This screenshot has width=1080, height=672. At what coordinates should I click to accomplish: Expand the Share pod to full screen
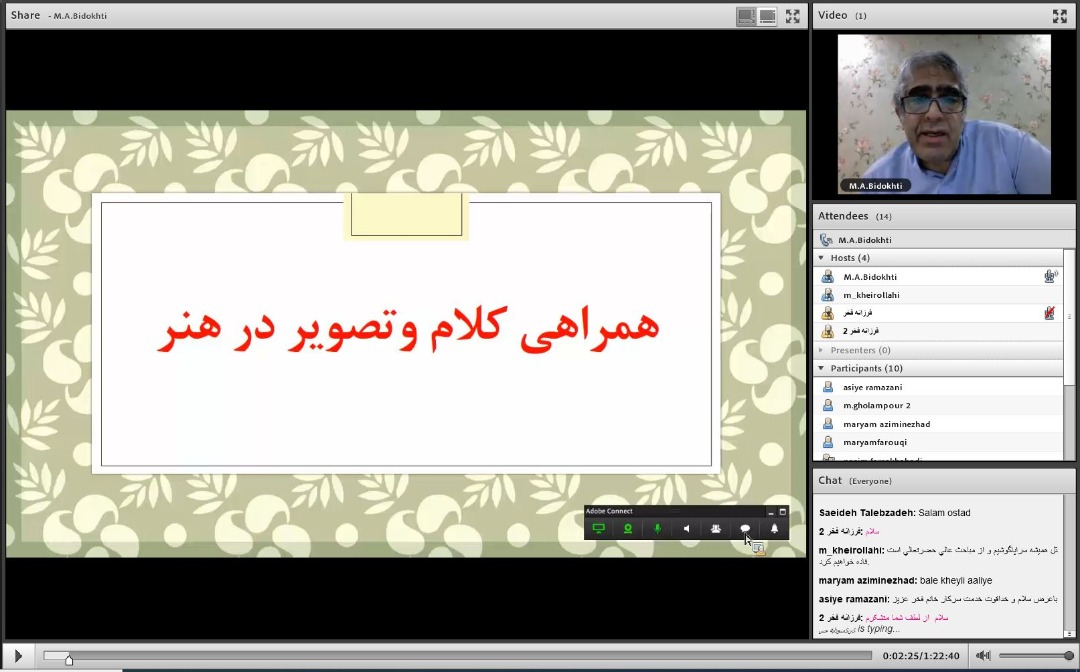792,16
